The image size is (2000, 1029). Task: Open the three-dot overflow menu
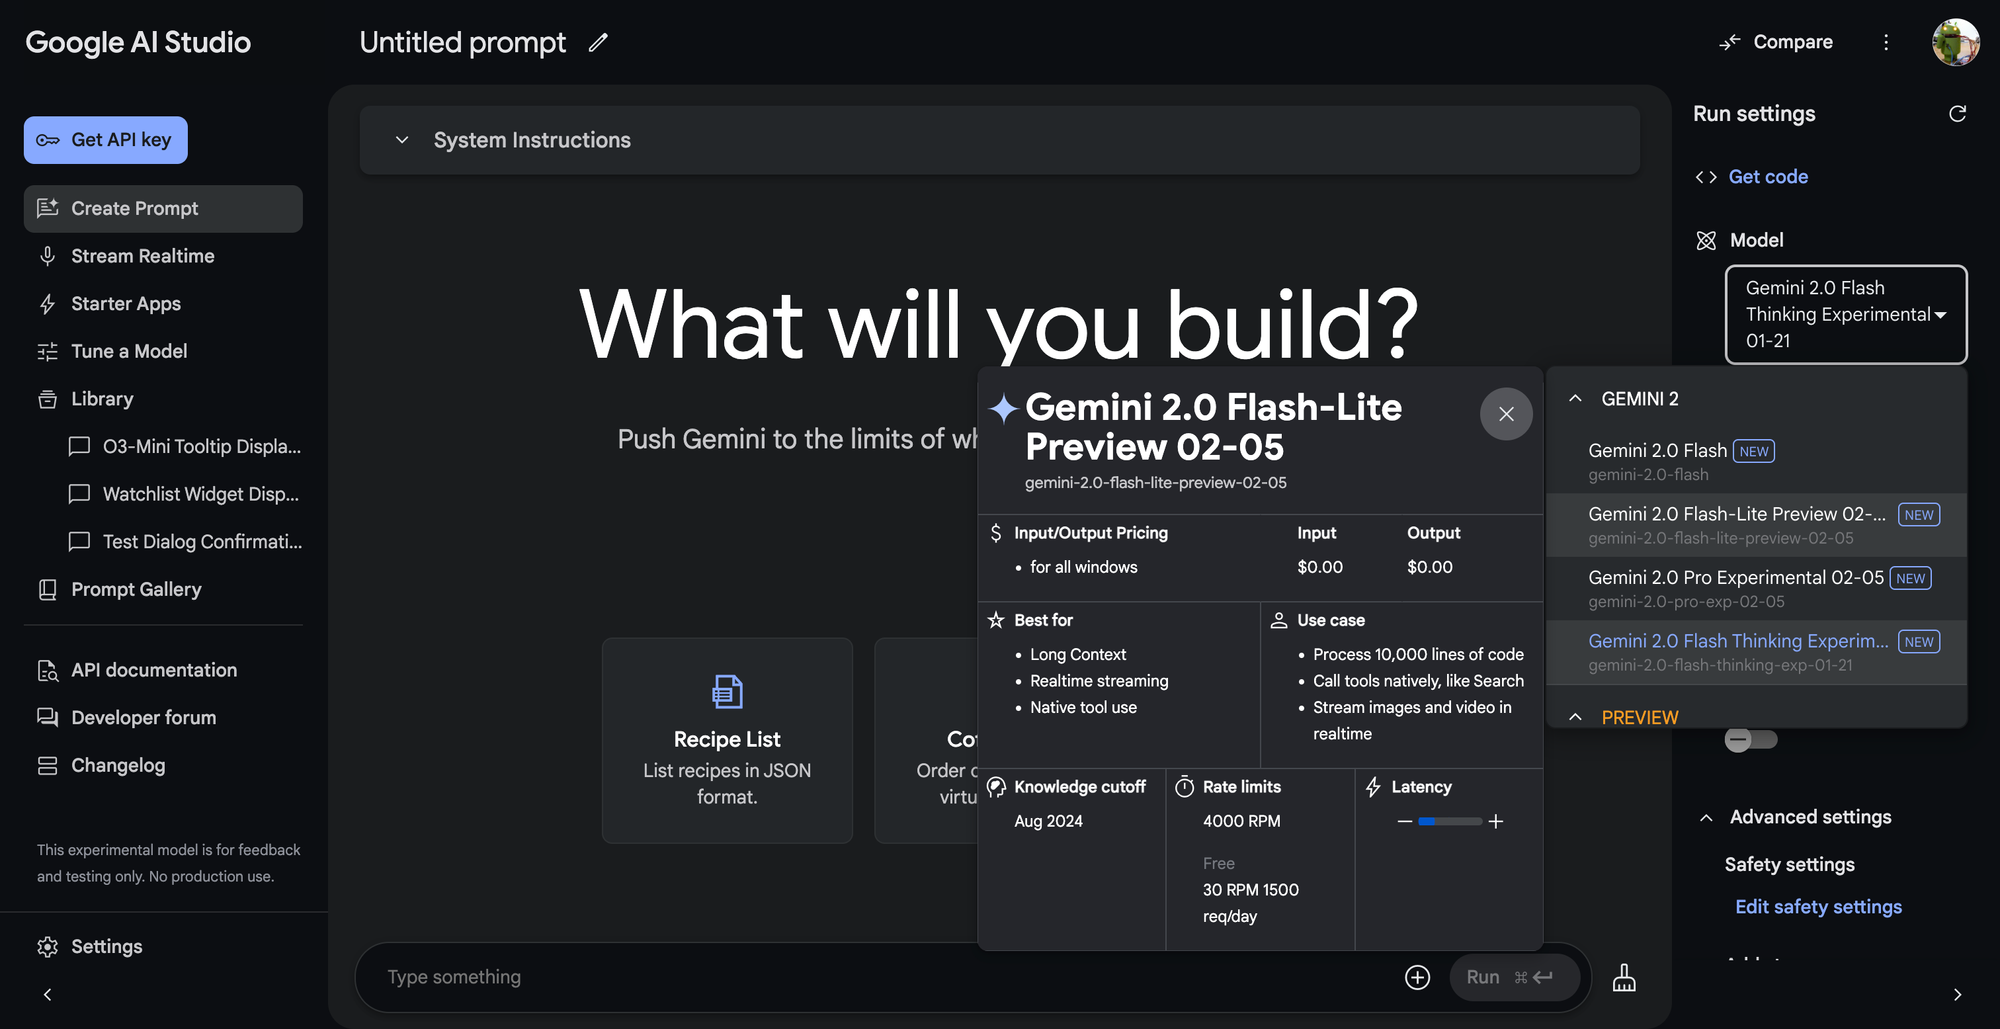tap(1886, 42)
